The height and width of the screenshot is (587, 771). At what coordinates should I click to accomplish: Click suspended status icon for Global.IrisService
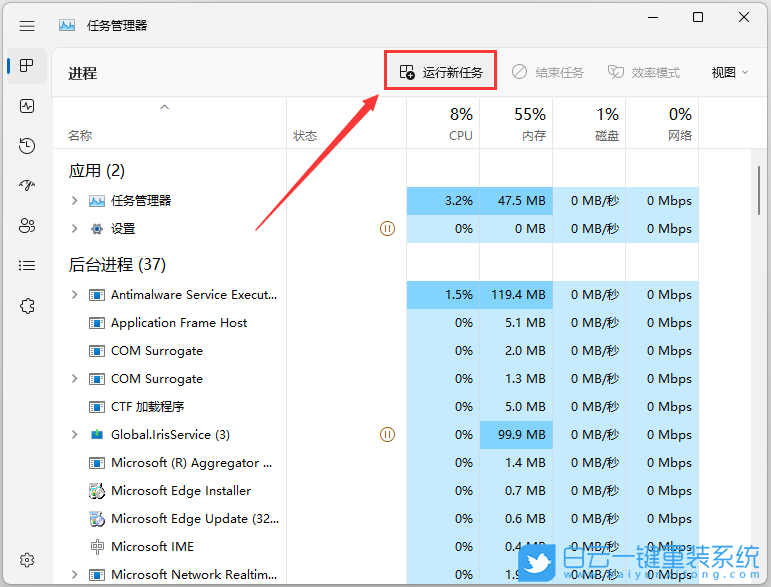click(387, 435)
